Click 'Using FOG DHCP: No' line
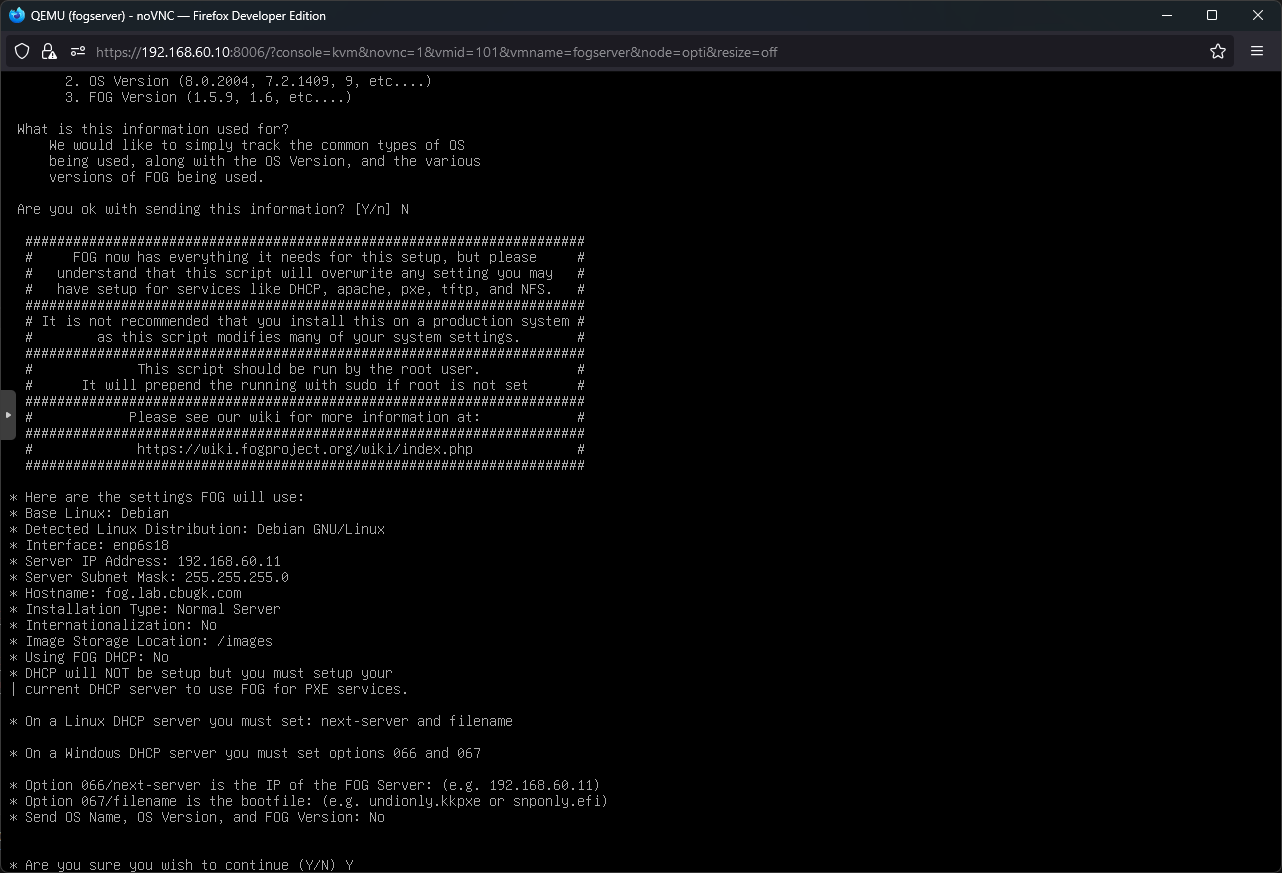Image resolution: width=1282 pixels, height=873 pixels. tap(89, 657)
